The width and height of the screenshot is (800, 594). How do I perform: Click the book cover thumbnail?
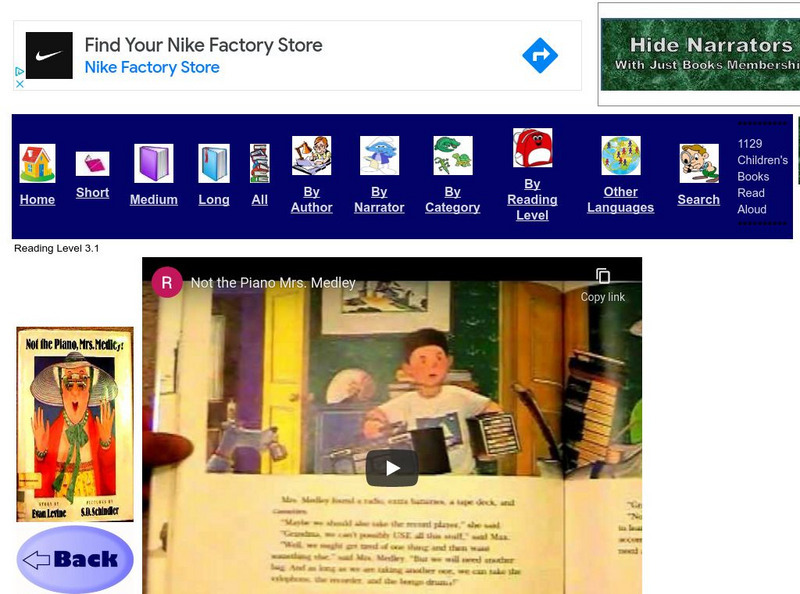(x=75, y=424)
